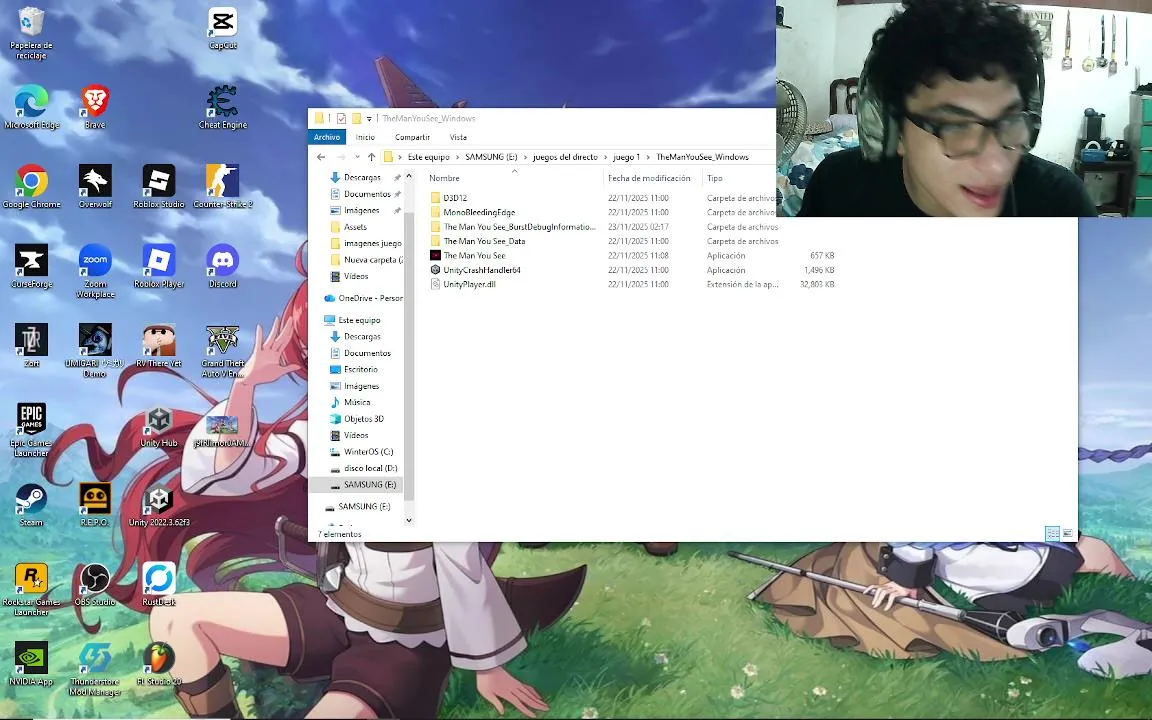1152x720 pixels.
Task: Click the Cheat Engine desktop icon
Action: 223,107
